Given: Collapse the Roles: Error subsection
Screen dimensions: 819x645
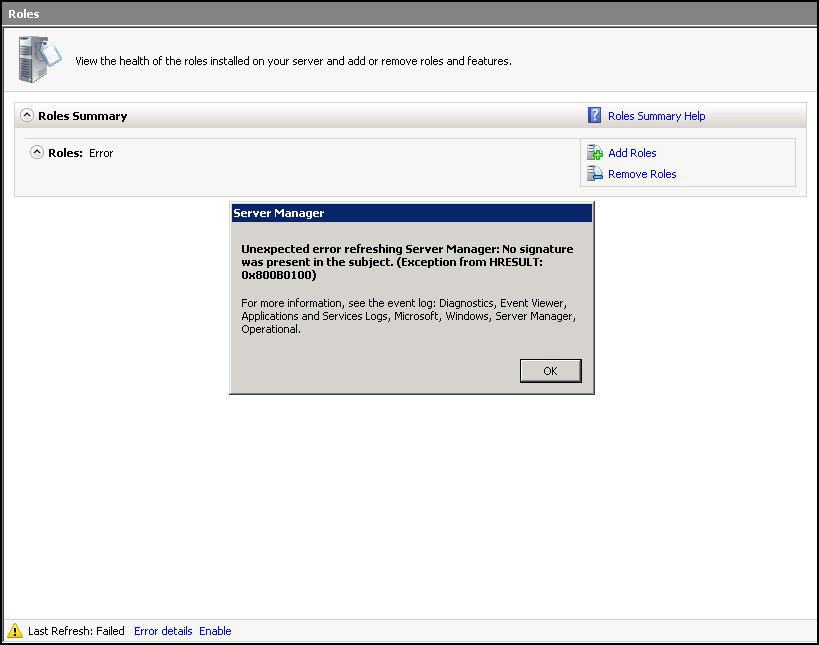Looking at the screenshot, I should click(37, 153).
